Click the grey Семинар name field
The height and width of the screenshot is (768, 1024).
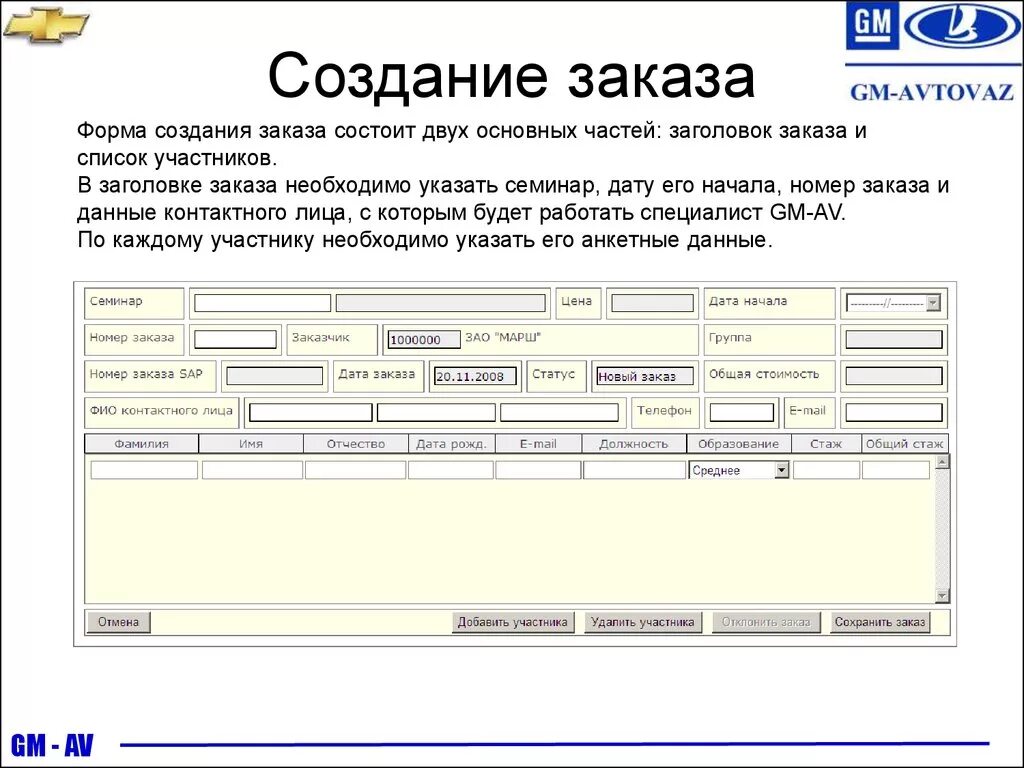click(x=441, y=303)
